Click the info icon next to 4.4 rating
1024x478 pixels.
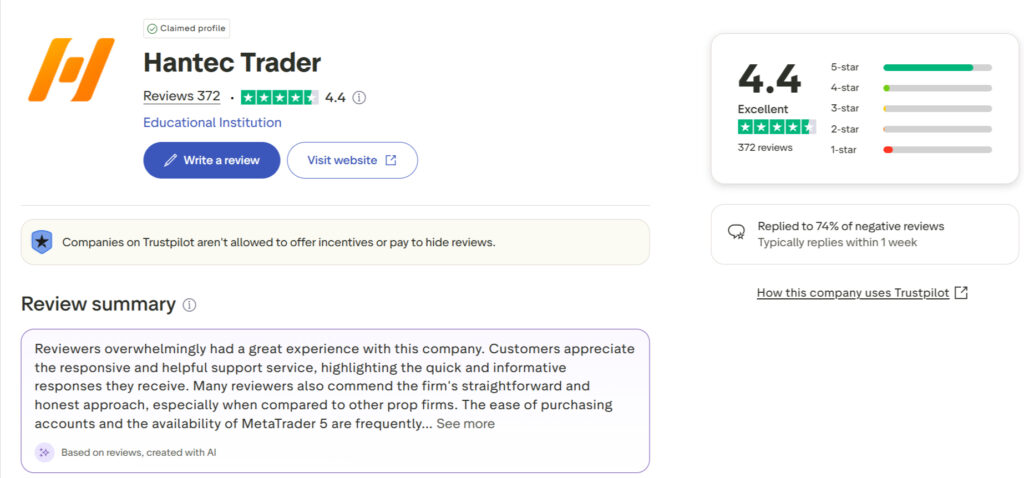(360, 97)
